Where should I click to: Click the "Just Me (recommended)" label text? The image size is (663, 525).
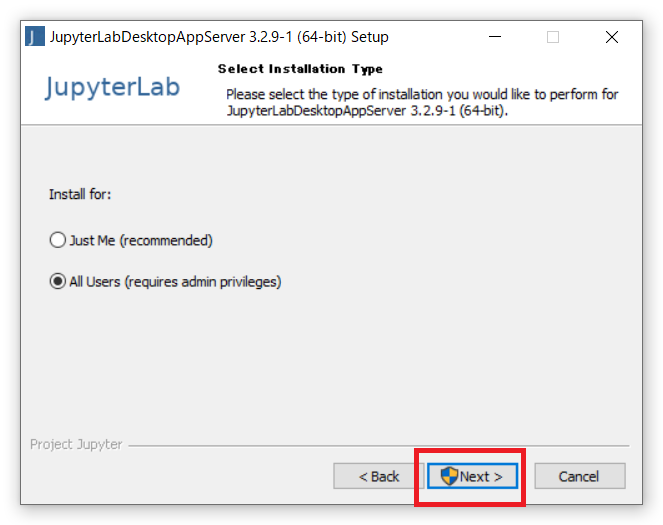pyautogui.click(x=140, y=241)
